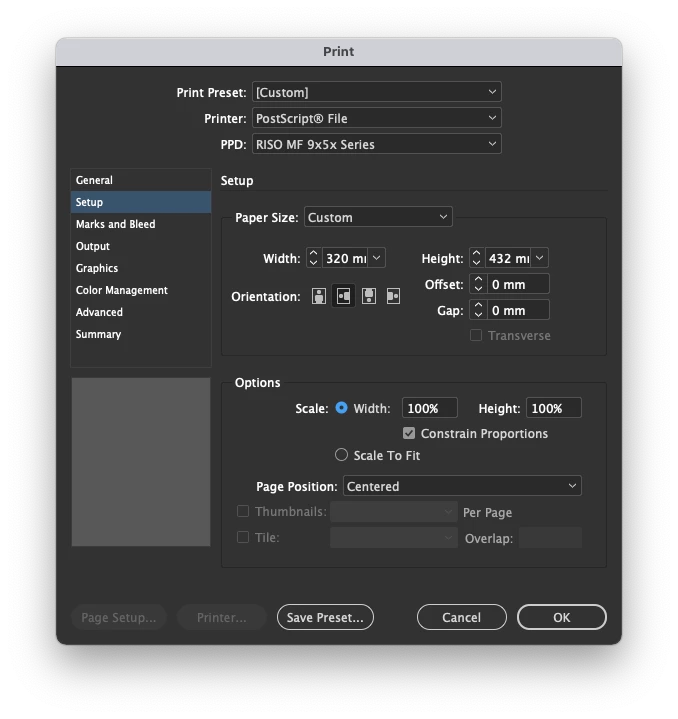Select reverse portrait orientation icon

pos(369,296)
